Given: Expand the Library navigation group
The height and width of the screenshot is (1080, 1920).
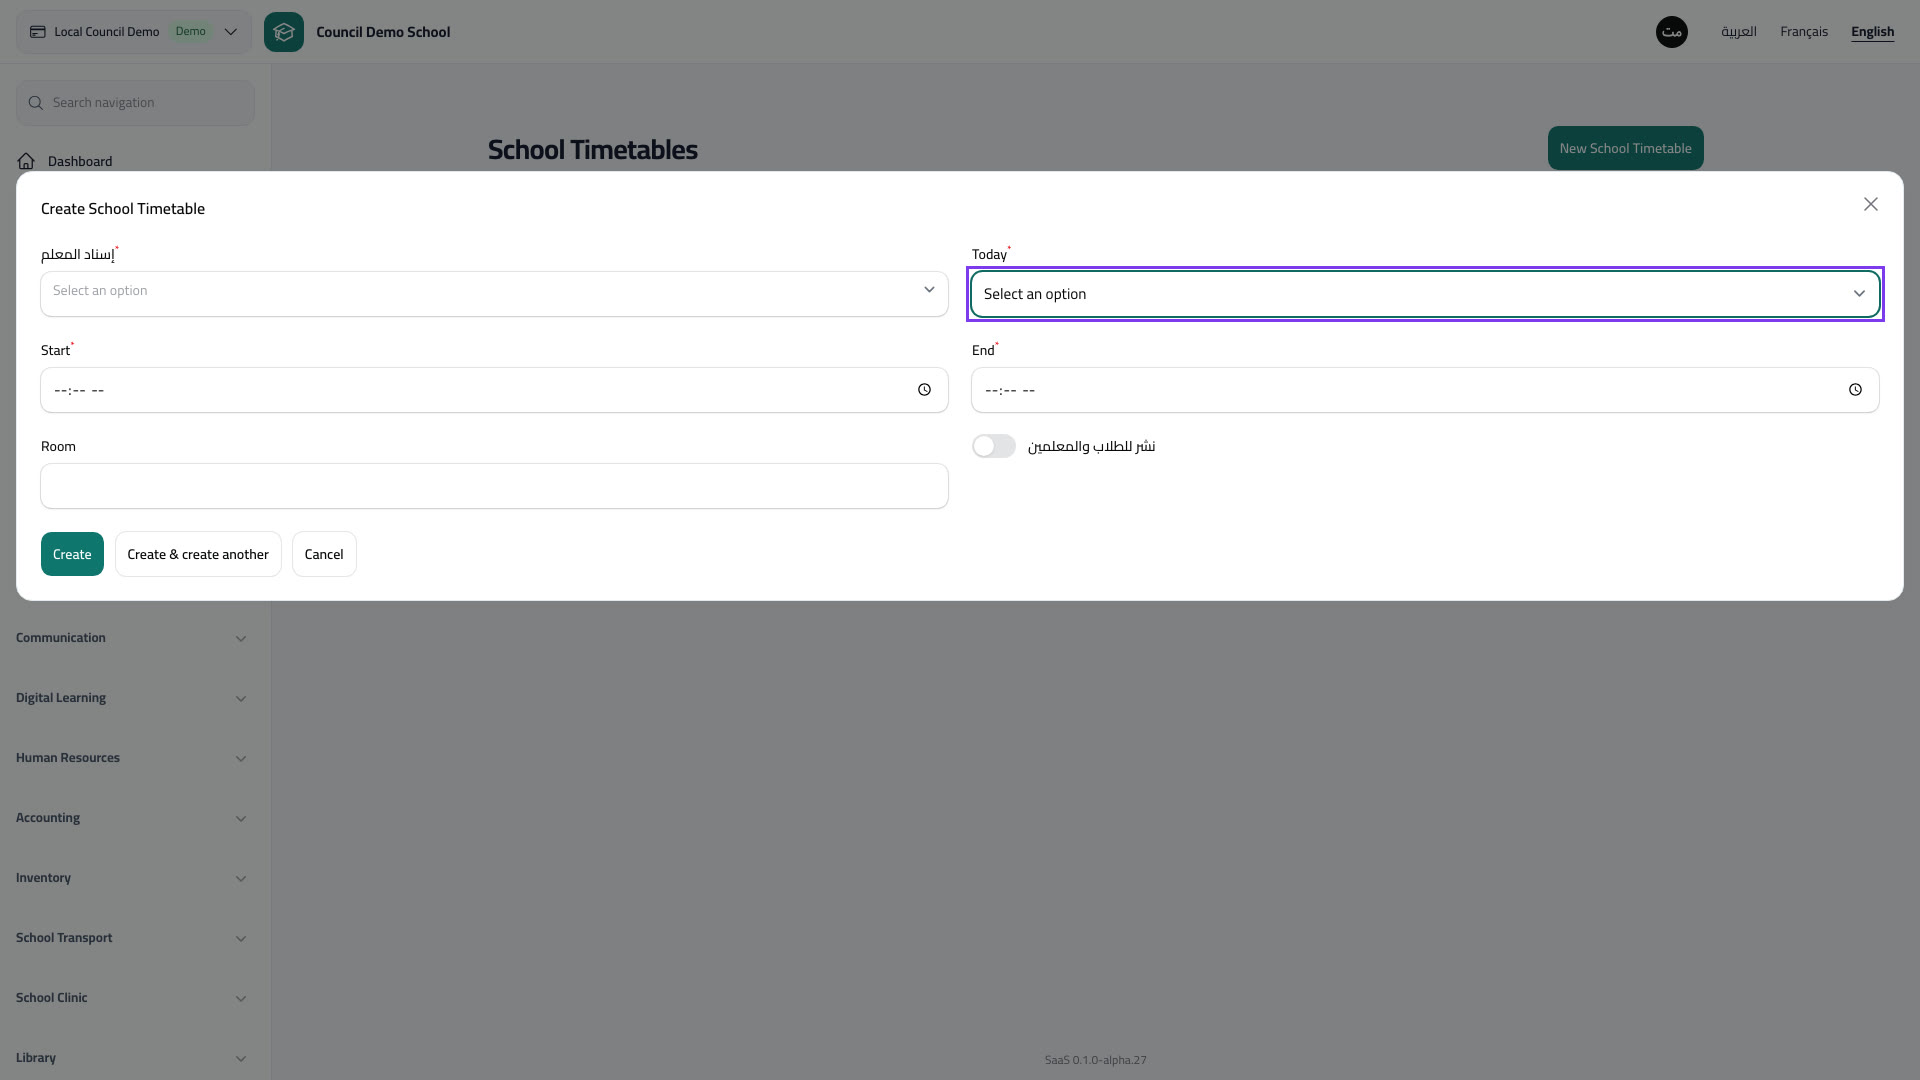Looking at the screenshot, I should point(131,1058).
